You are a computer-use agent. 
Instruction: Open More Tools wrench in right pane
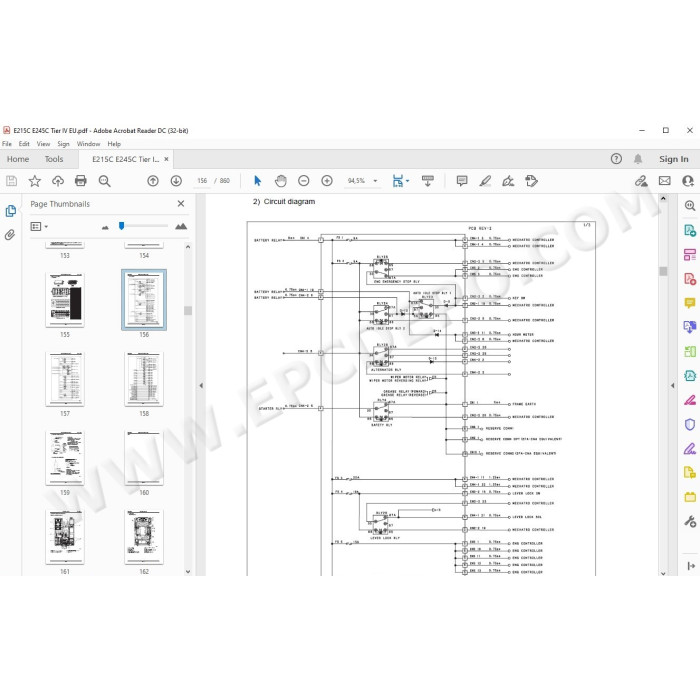point(690,521)
